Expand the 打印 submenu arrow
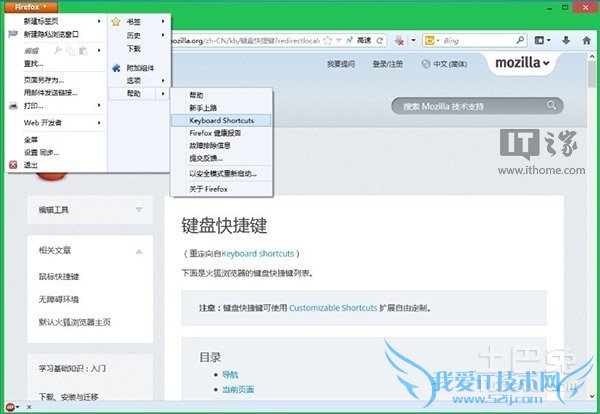 (99, 105)
